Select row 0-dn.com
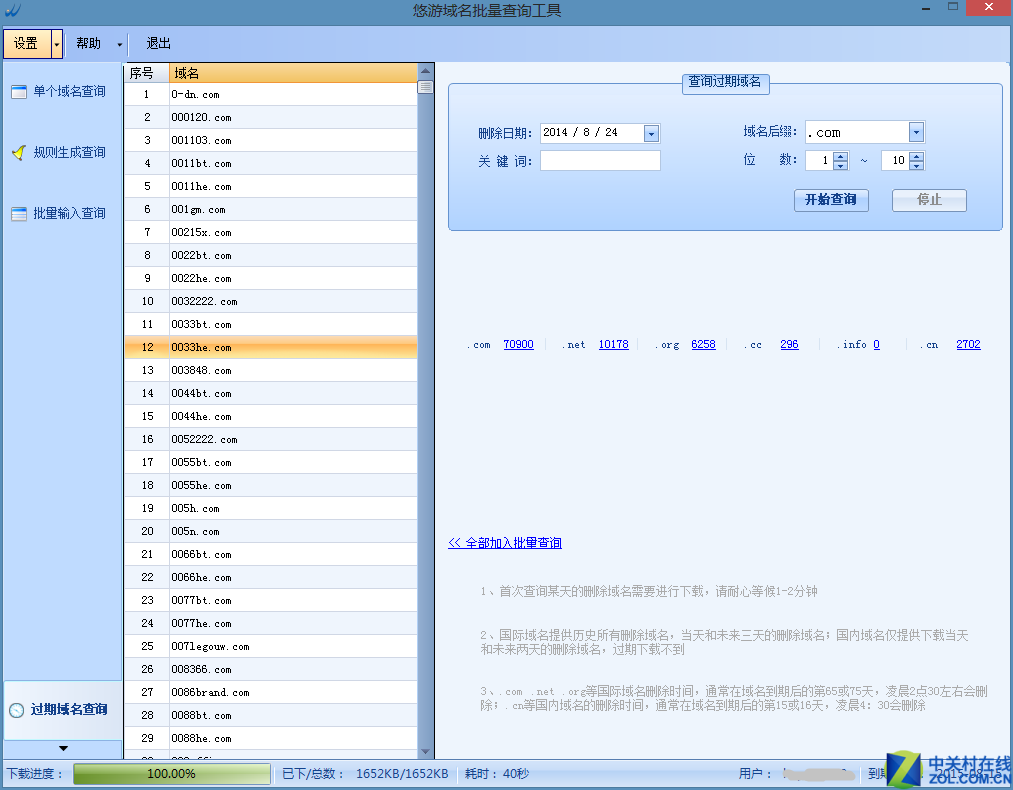Image resolution: width=1013 pixels, height=790 pixels. pos(271,94)
